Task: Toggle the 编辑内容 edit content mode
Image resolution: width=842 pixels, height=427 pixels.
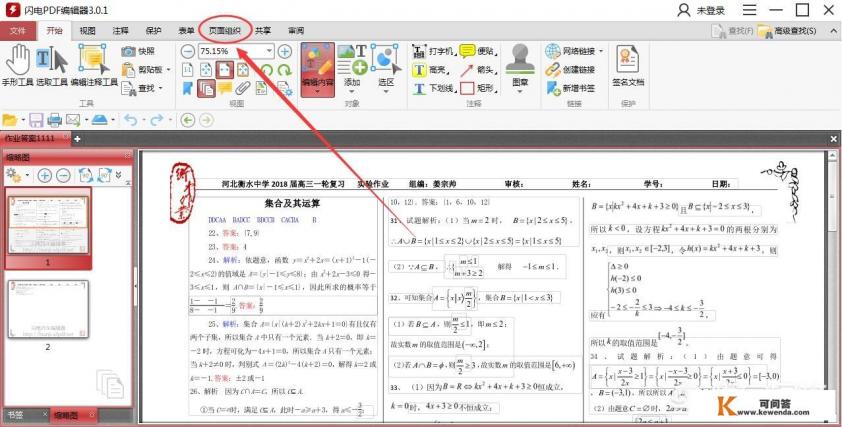Action: 317,66
